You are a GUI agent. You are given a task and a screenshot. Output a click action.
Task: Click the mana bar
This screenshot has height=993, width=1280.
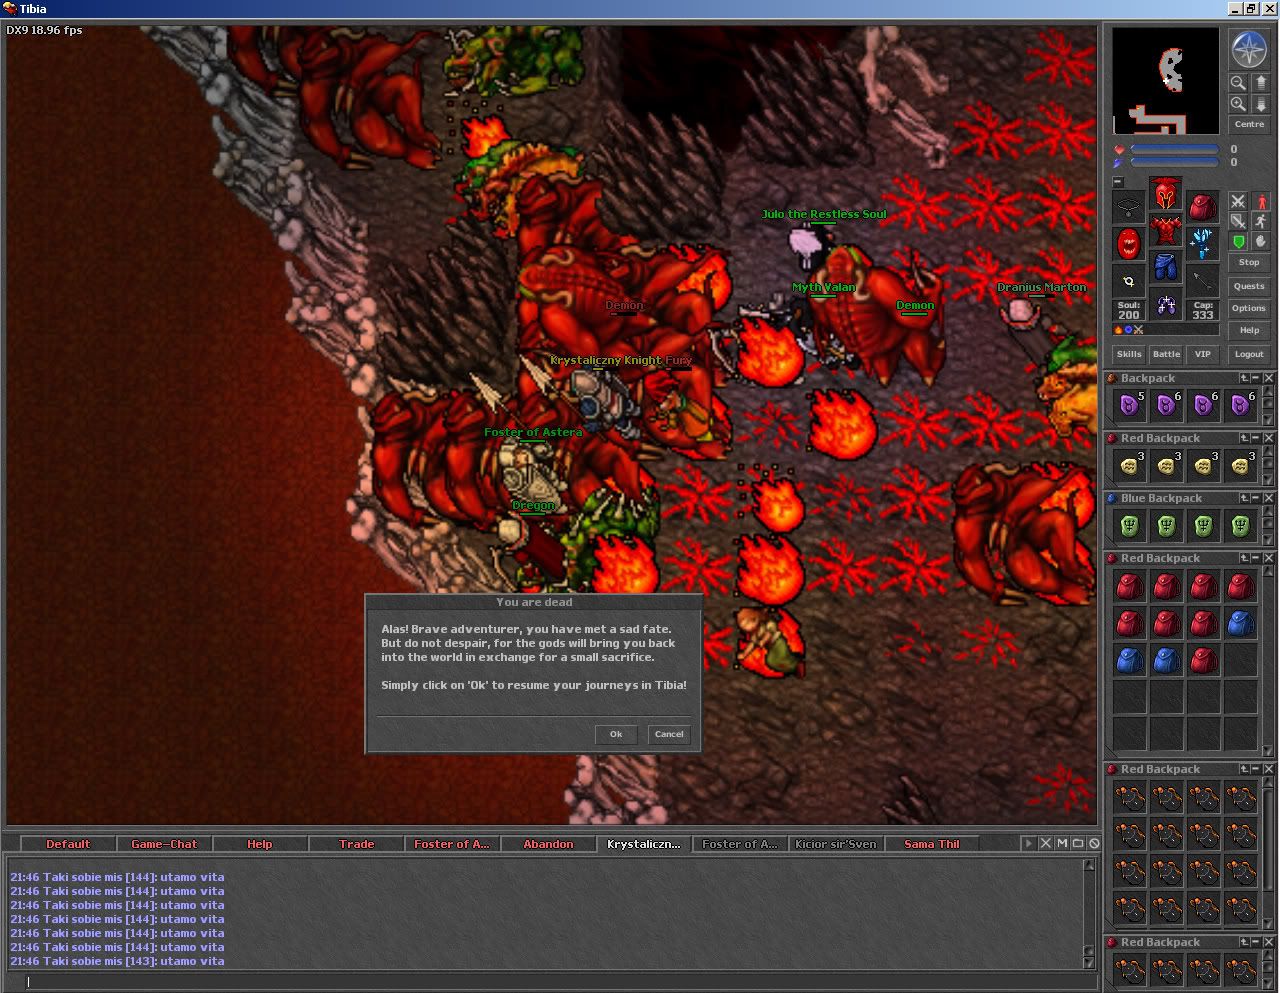click(x=1174, y=162)
